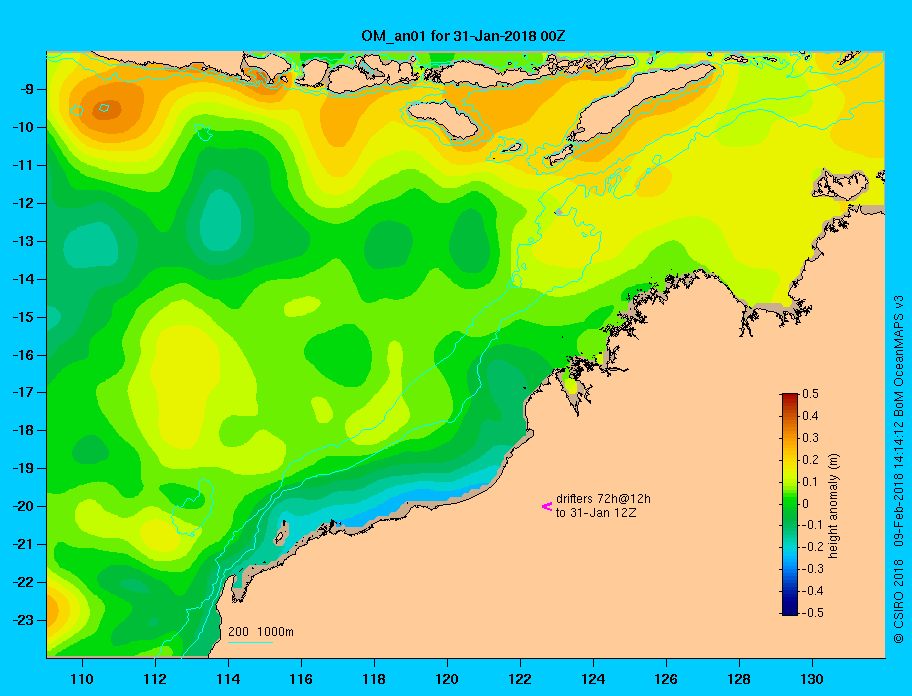
Task: Click latitude axis label '-16'
Action: 23,355
